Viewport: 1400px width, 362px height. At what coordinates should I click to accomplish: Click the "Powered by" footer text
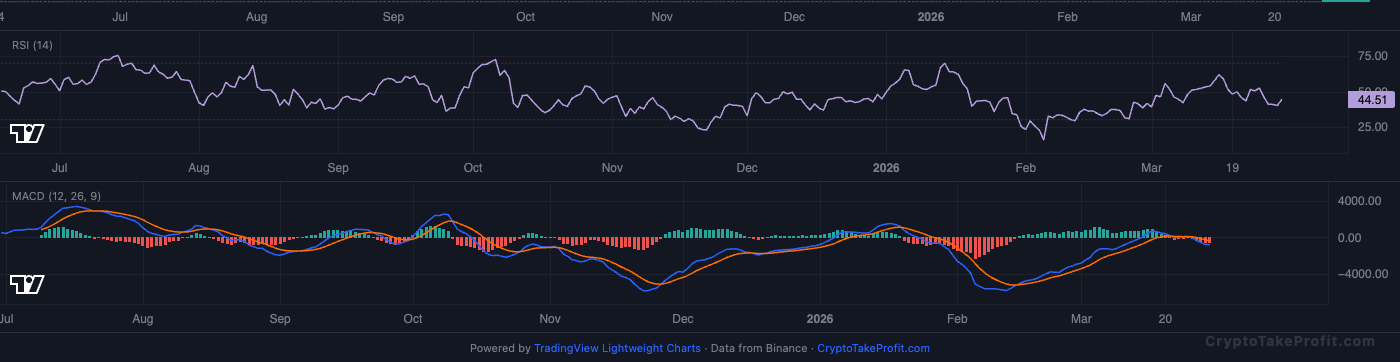click(500, 348)
